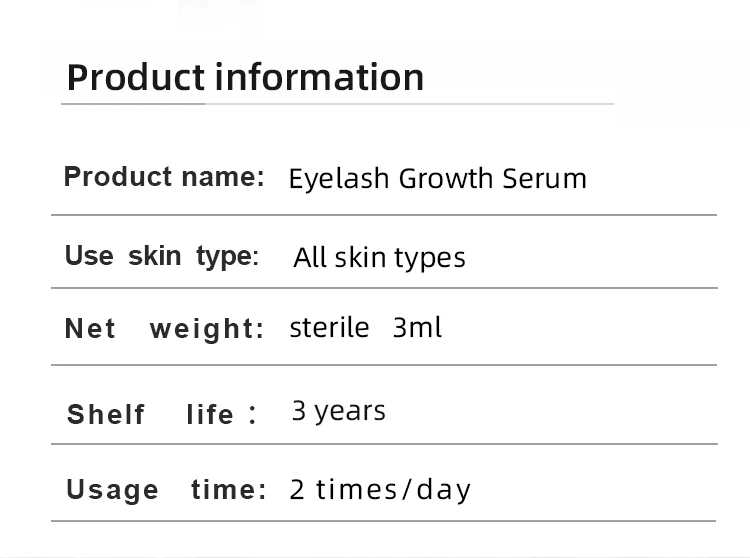The width and height of the screenshot is (750, 558).
Task: Click the word "sterile"
Action: (329, 328)
